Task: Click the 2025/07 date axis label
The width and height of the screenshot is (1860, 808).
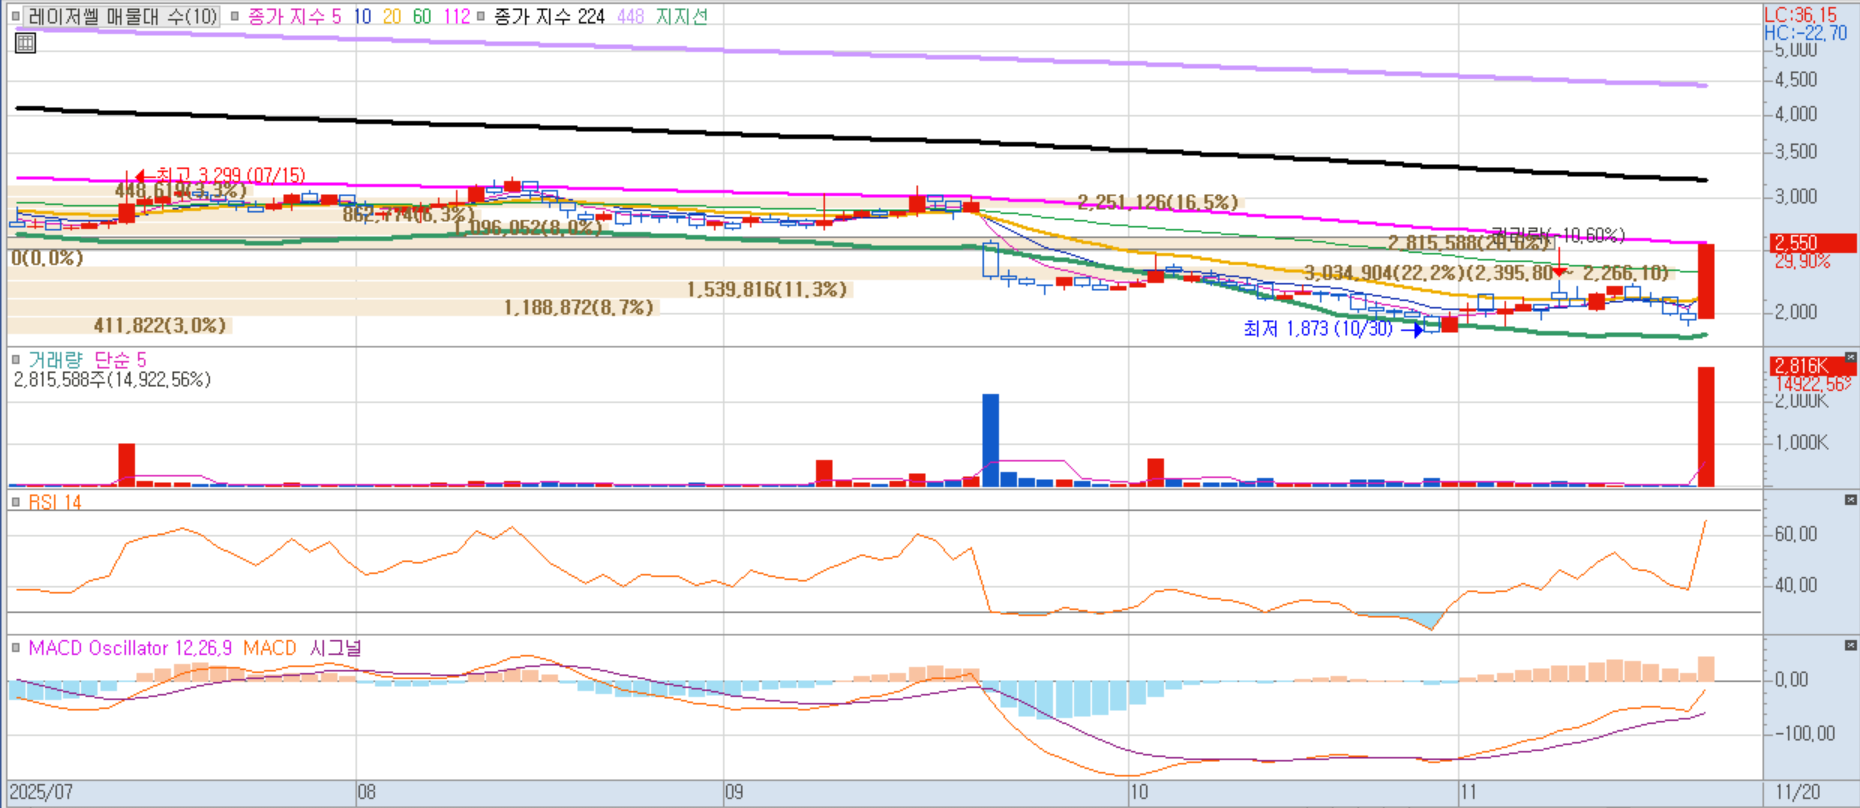Action: pos(41,792)
